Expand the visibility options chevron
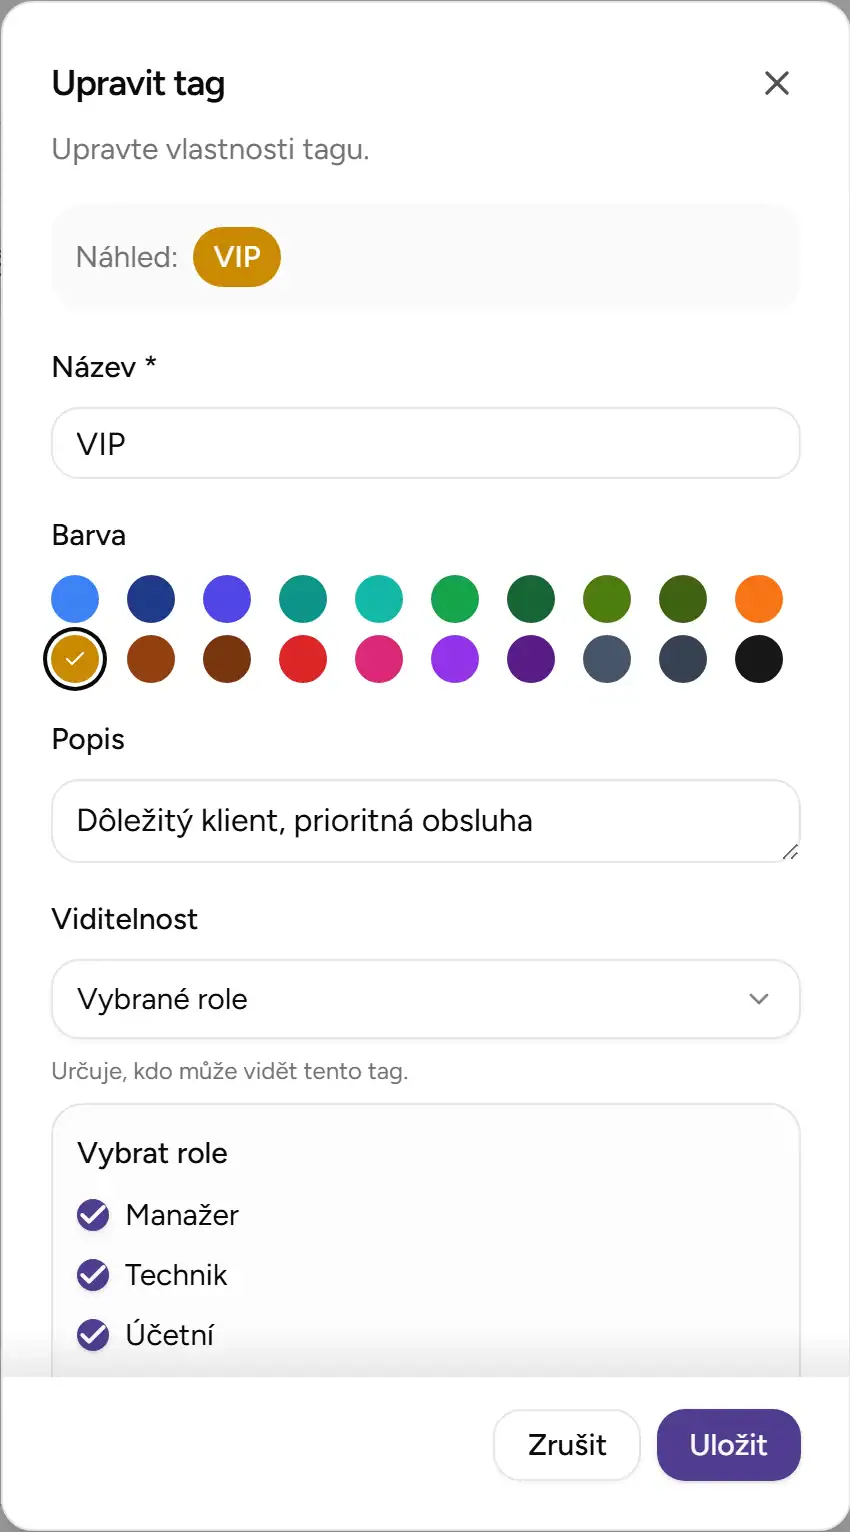The height and width of the screenshot is (1532, 850). 759,998
